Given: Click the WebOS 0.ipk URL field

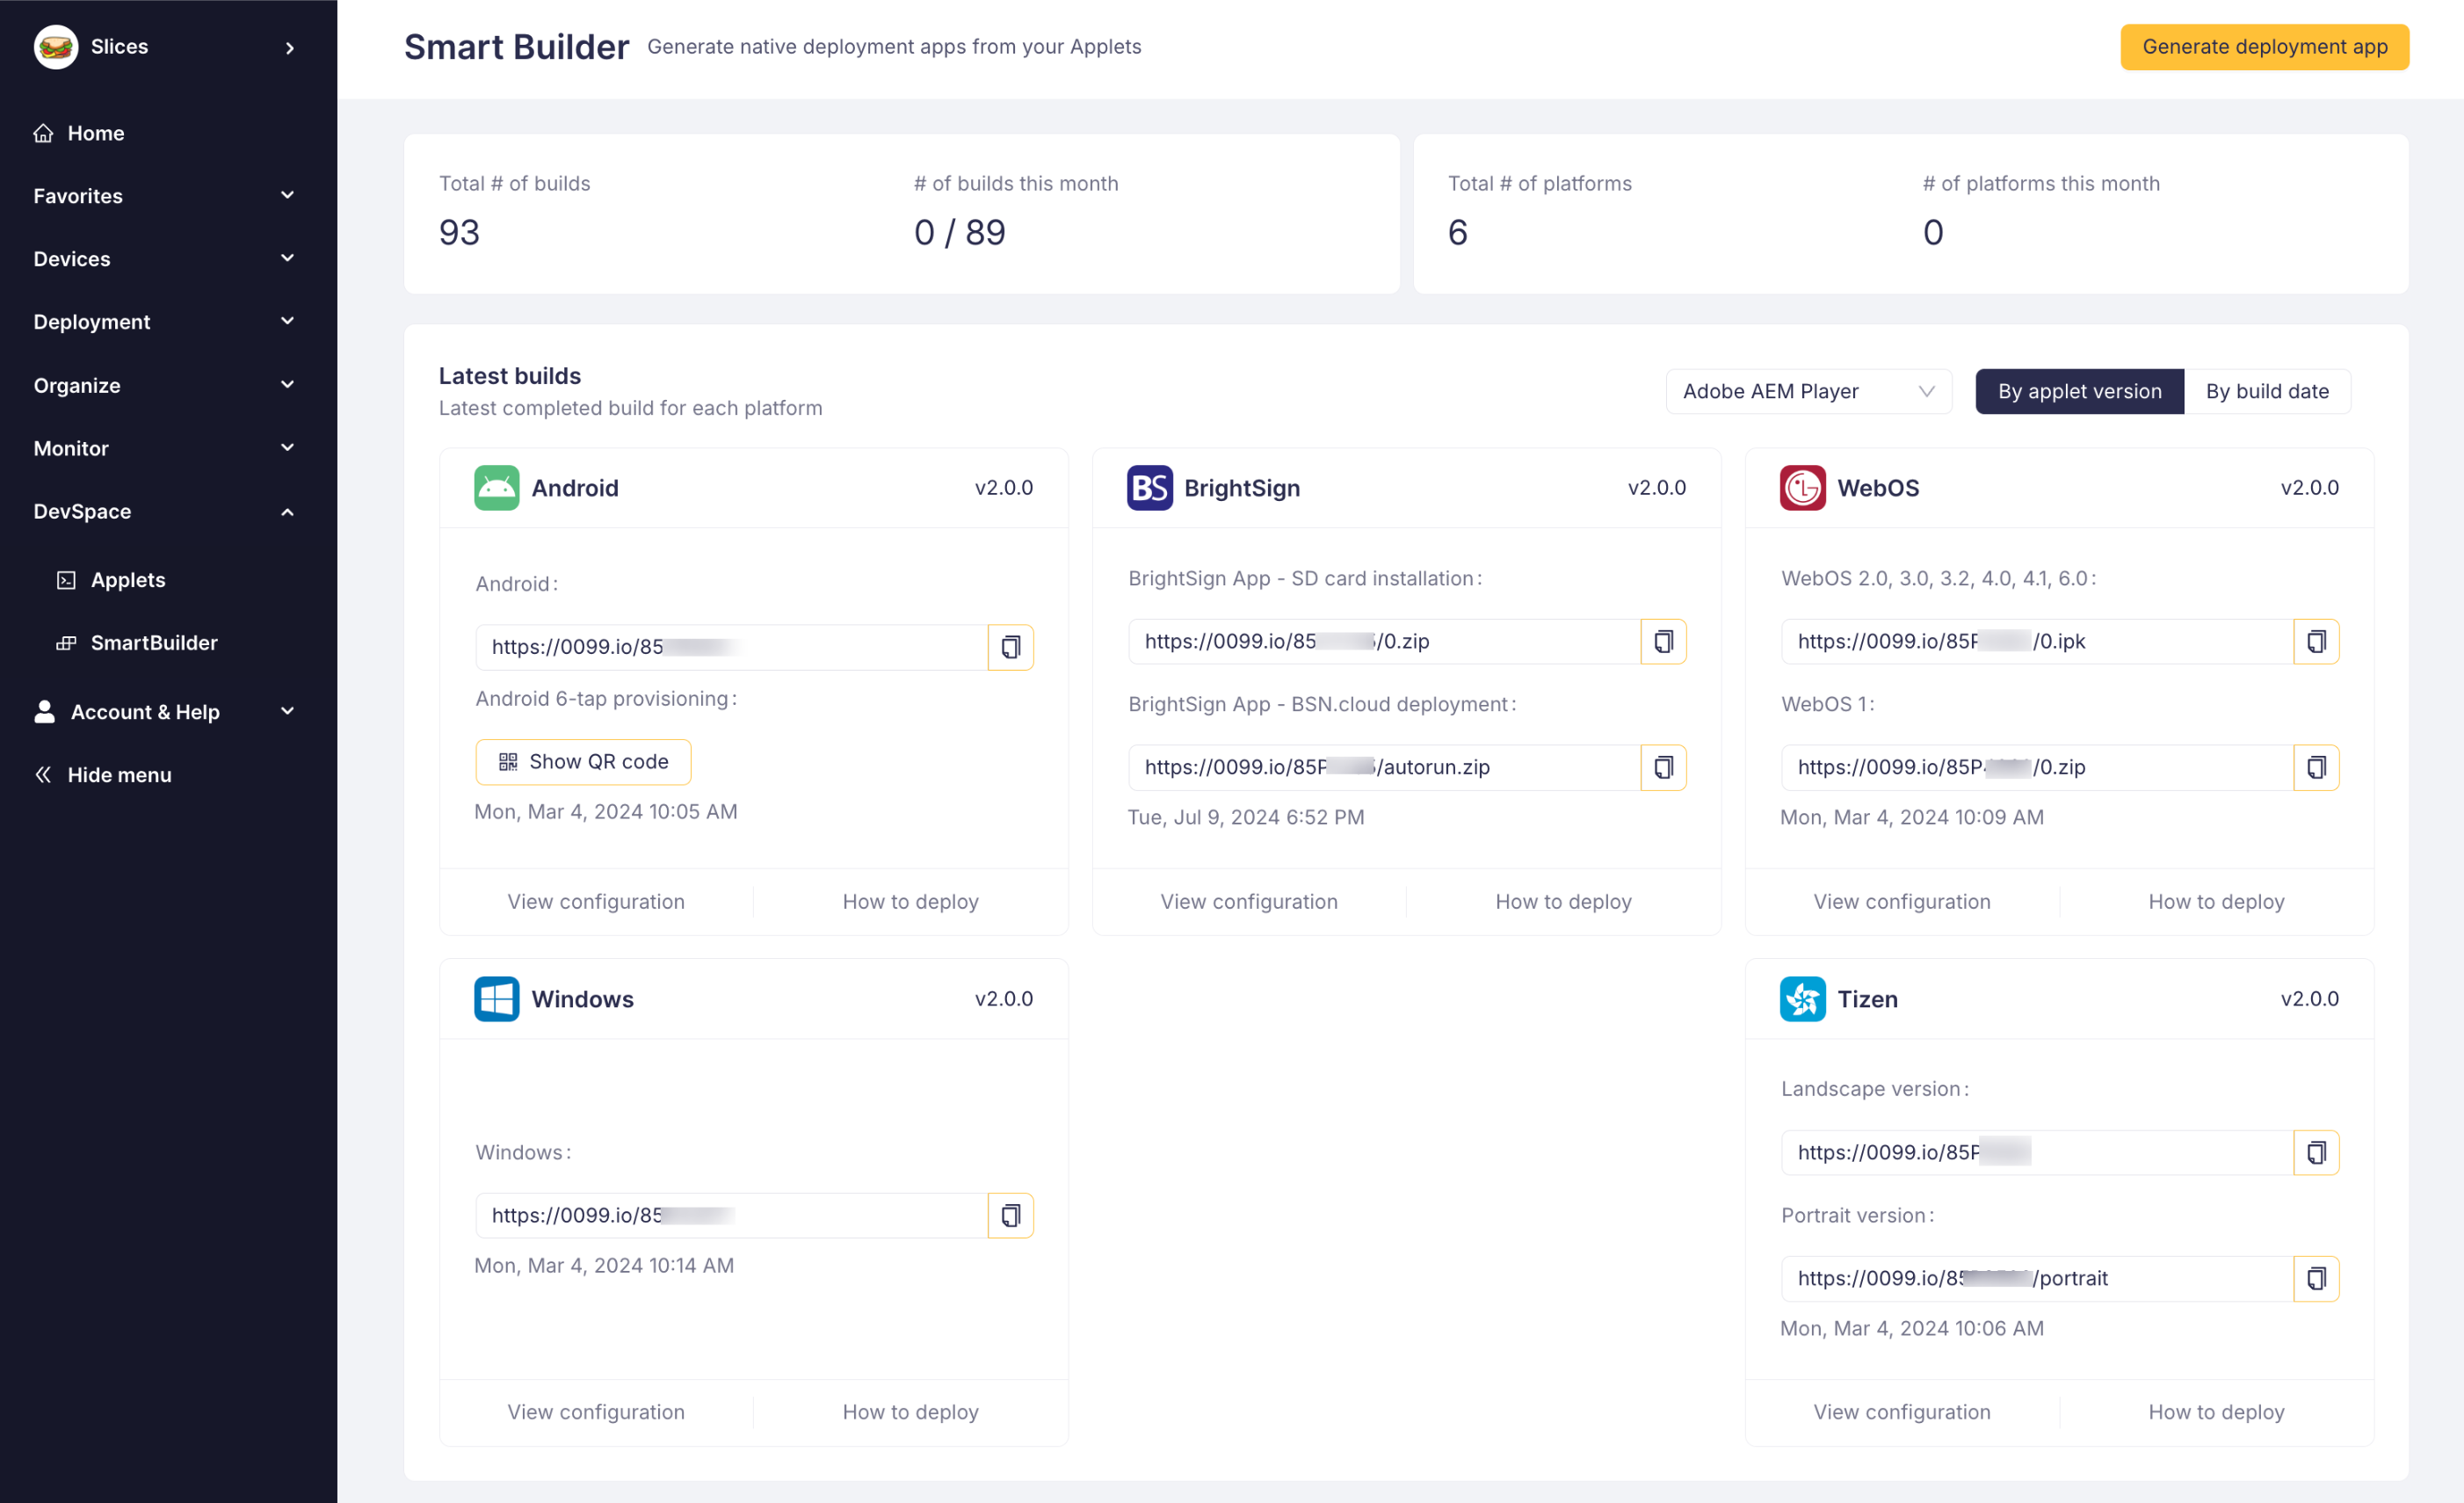Looking at the screenshot, I should pyautogui.click(x=2037, y=642).
